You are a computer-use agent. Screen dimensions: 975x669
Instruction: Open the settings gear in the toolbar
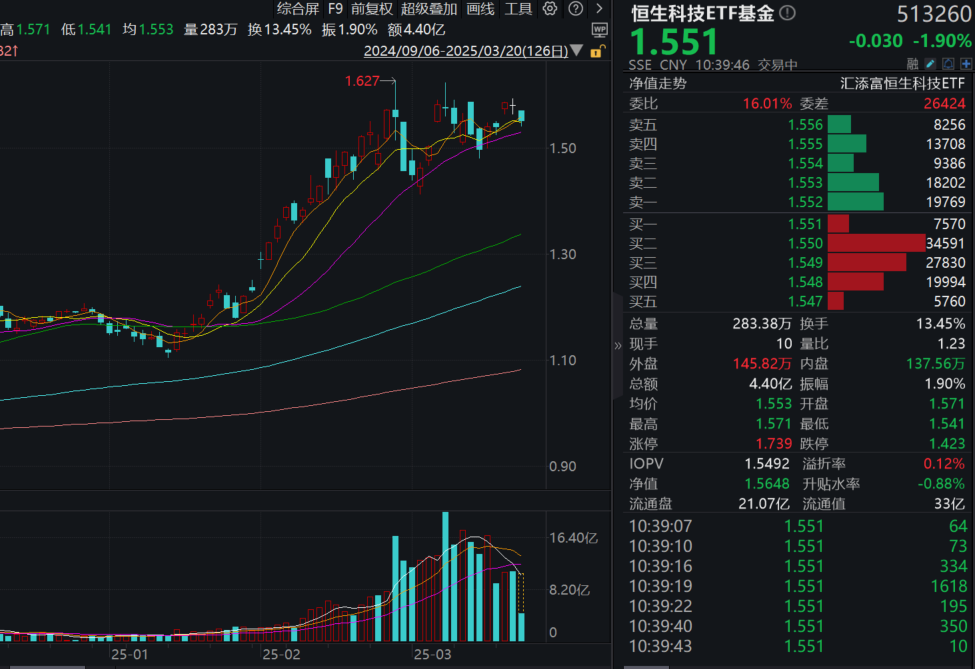549,8
